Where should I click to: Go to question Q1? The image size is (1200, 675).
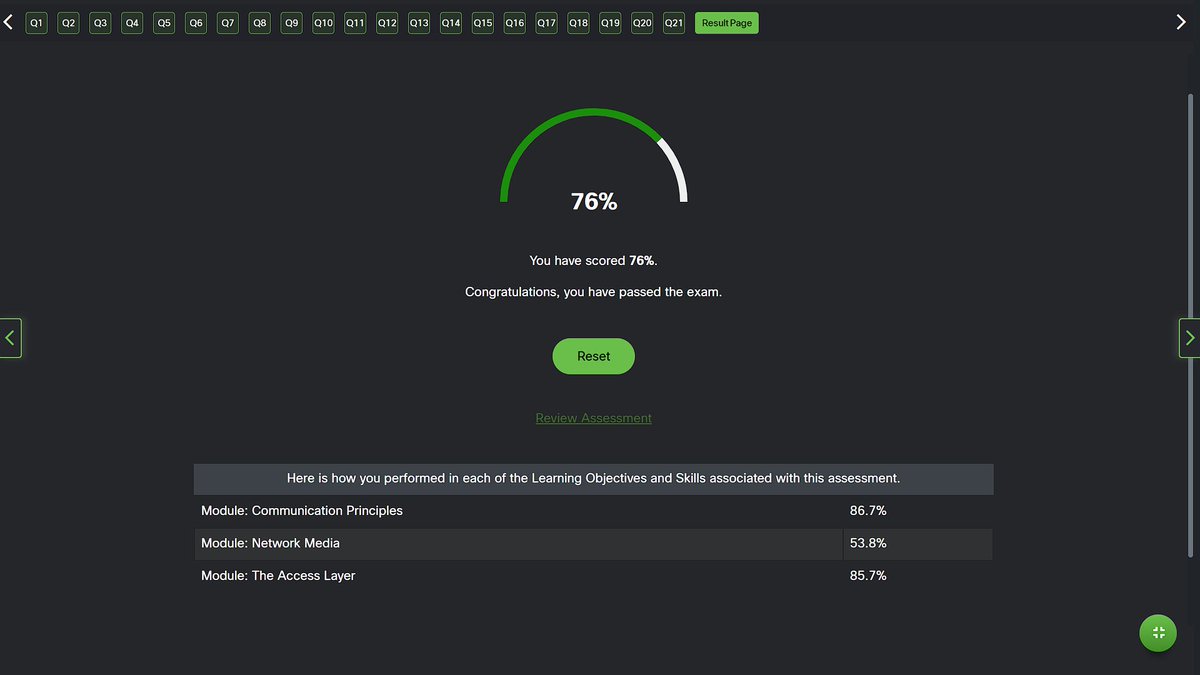[x=37, y=22]
